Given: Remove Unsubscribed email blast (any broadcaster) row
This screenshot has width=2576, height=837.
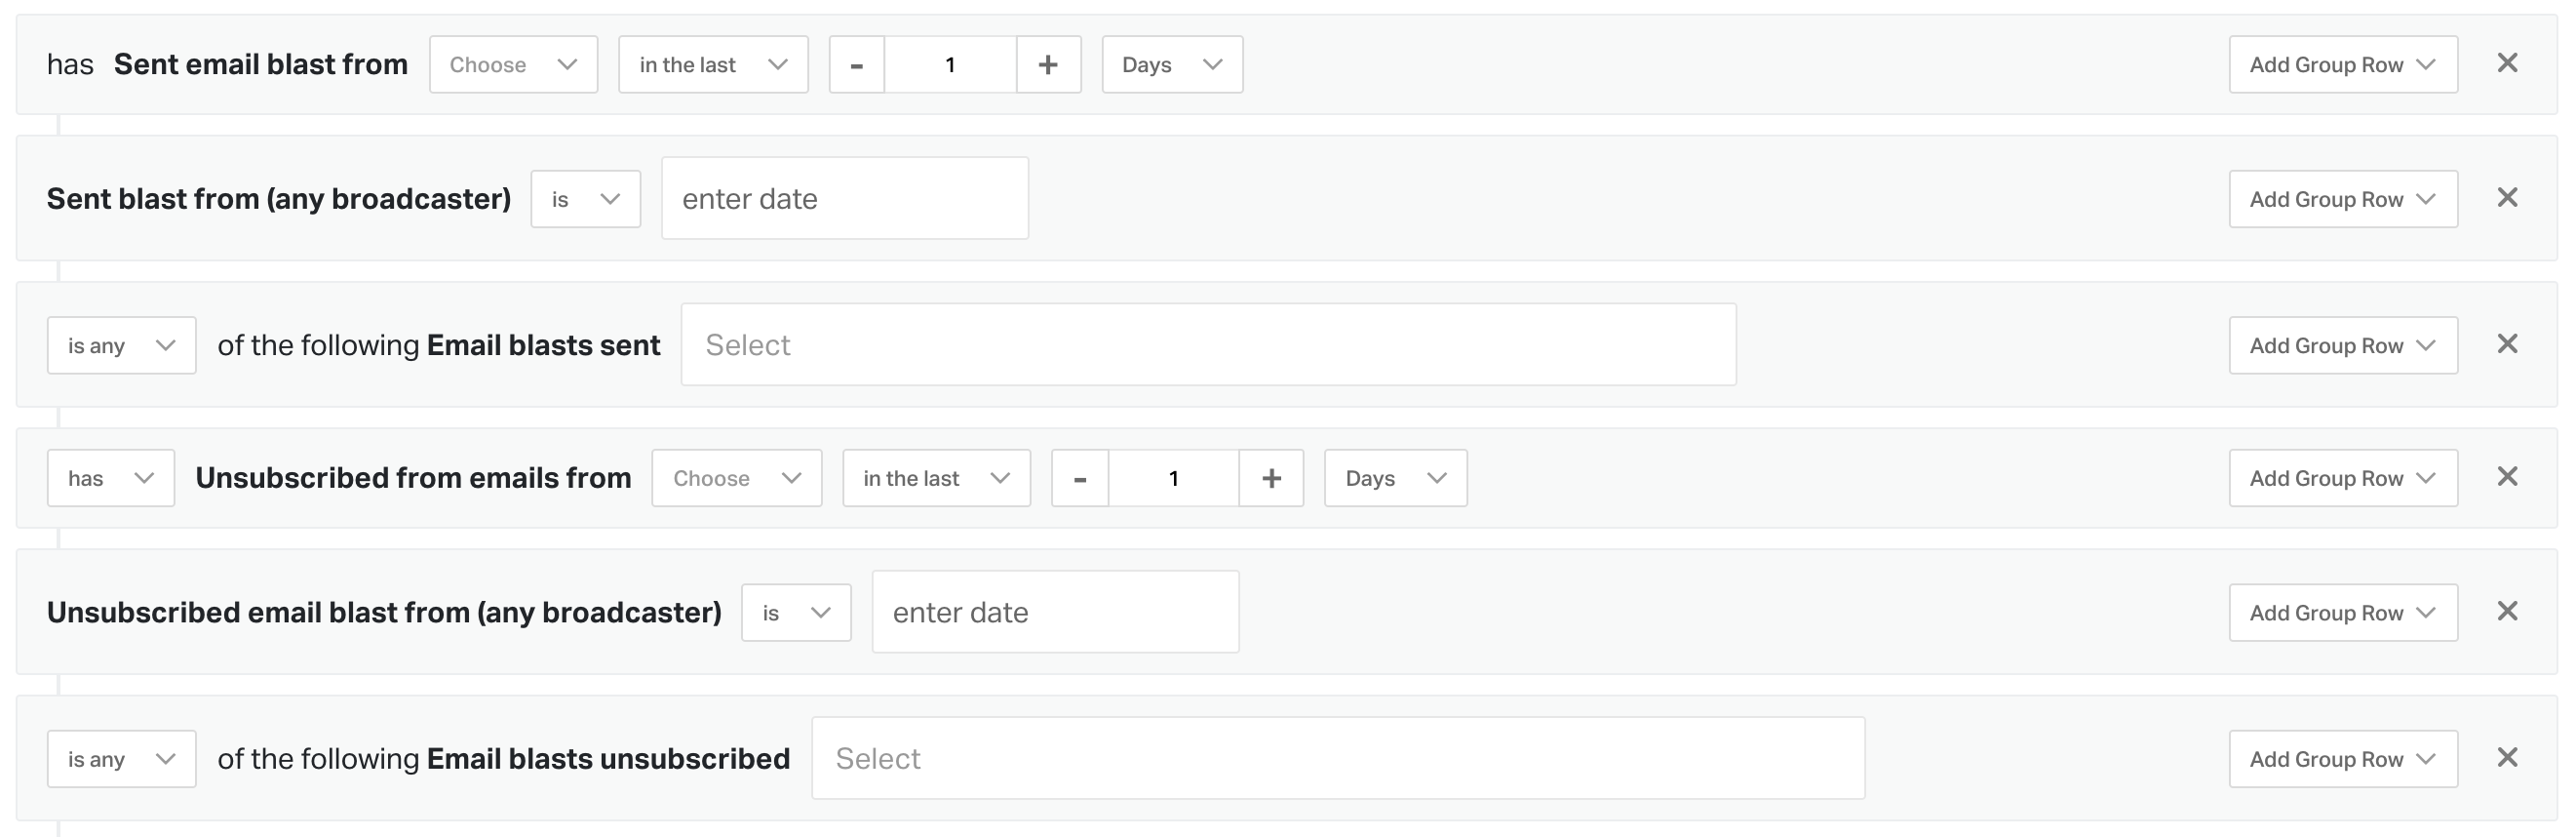Looking at the screenshot, I should [2506, 611].
